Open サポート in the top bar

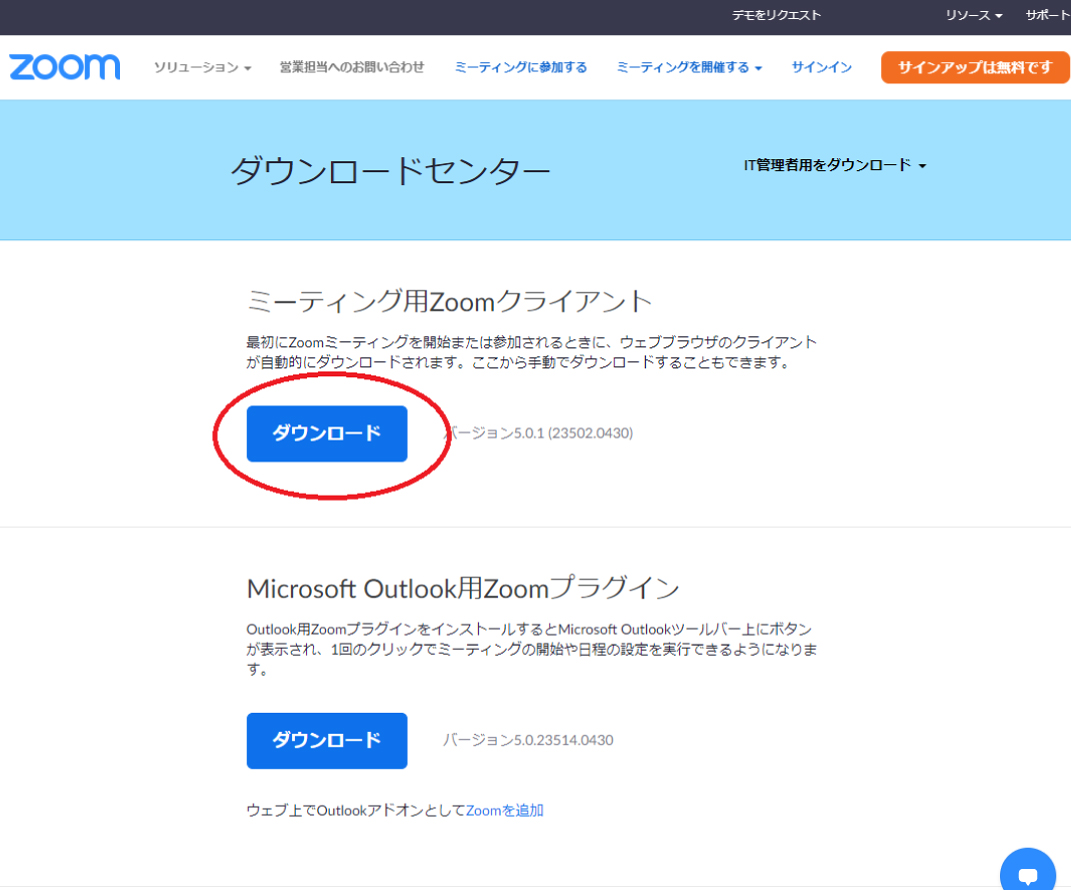point(1048,15)
